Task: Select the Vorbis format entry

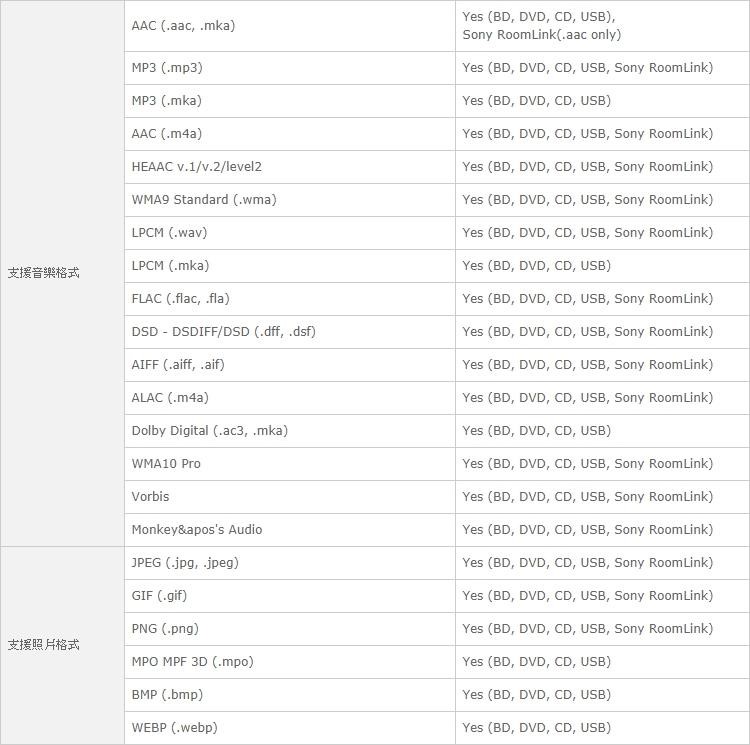Action: point(290,497)
